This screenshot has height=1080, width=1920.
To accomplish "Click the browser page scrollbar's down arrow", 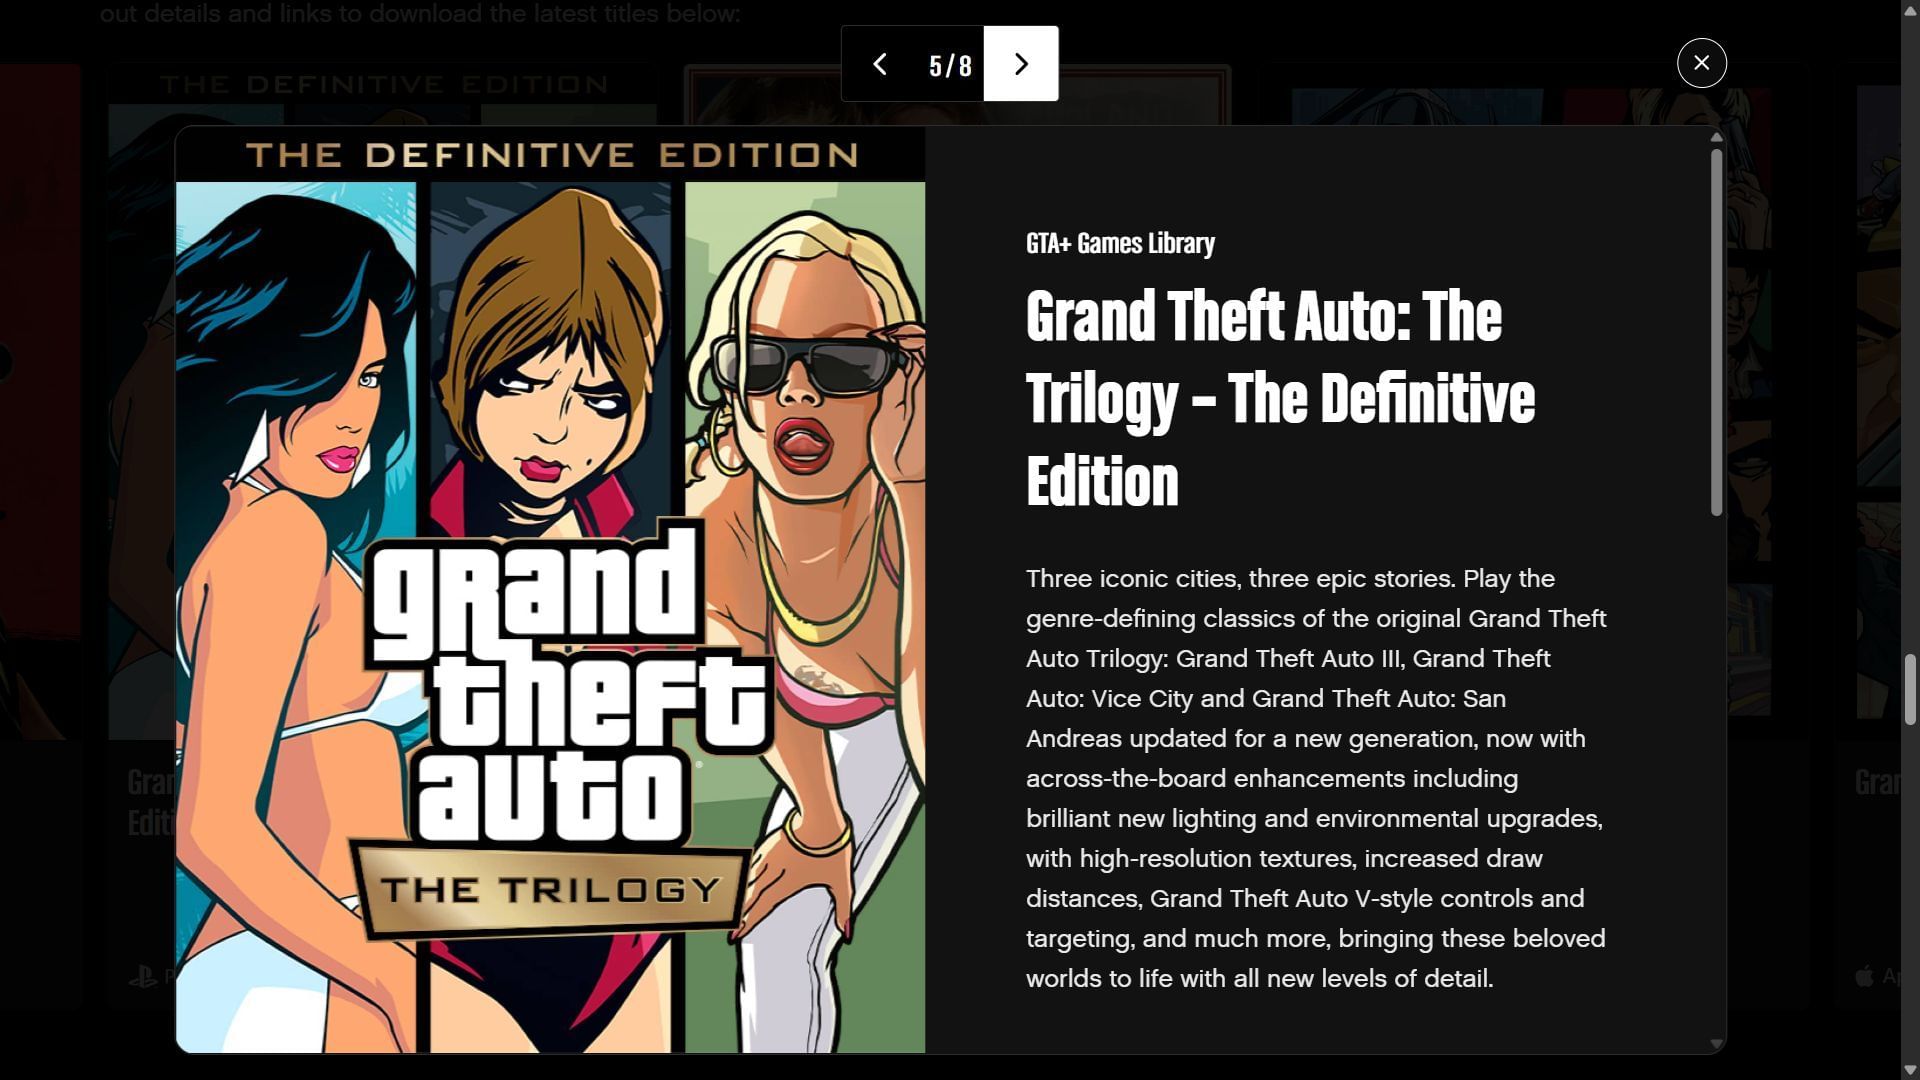I will (x=1910, y=1071).
